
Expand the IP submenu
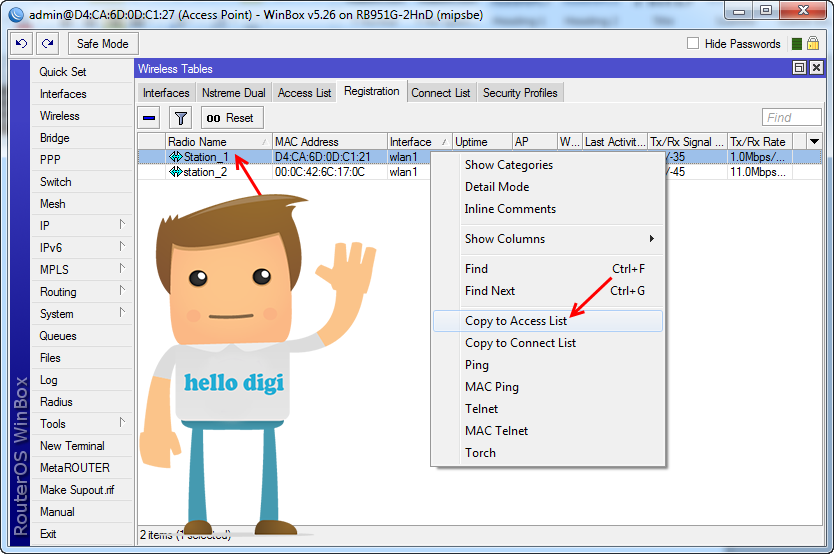tap(122, 225)
